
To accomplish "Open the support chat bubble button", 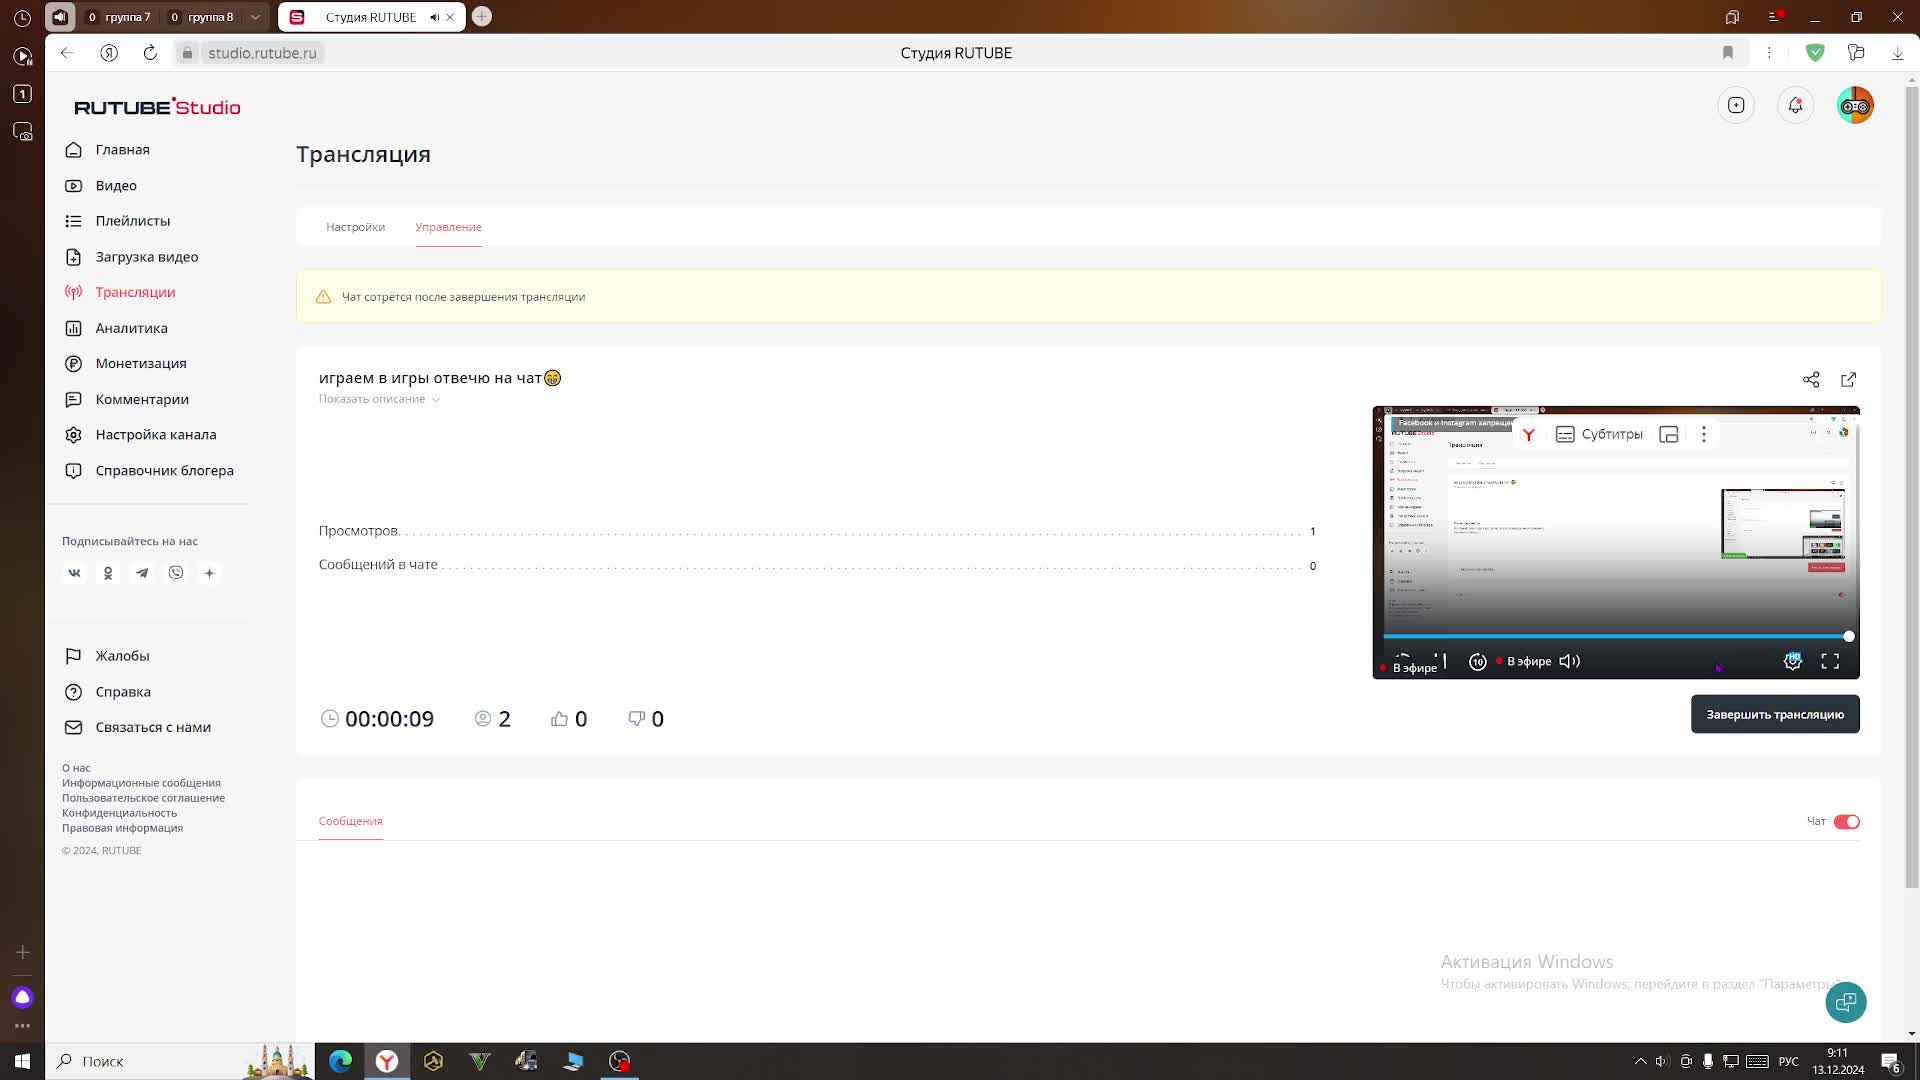I will coord(1845,1002).
